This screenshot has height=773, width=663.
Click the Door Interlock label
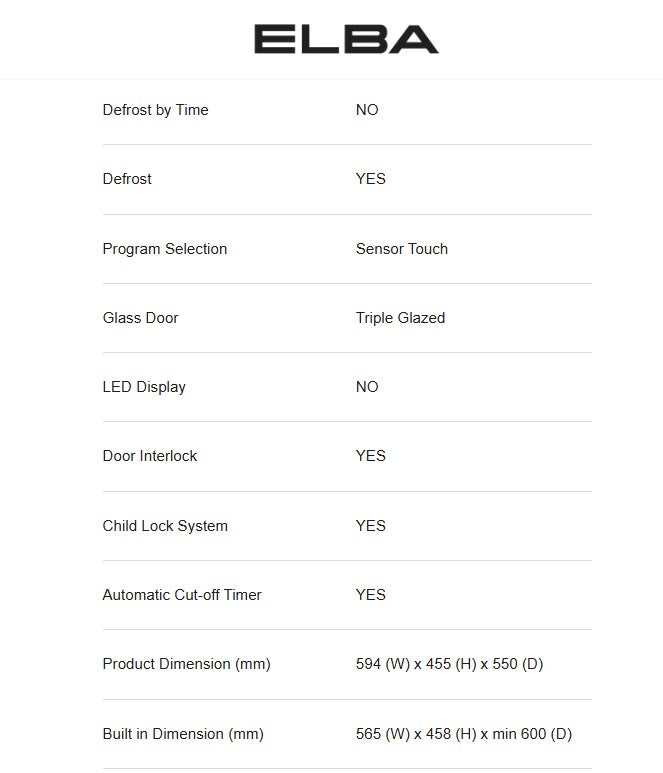click(x=150, y=456)
